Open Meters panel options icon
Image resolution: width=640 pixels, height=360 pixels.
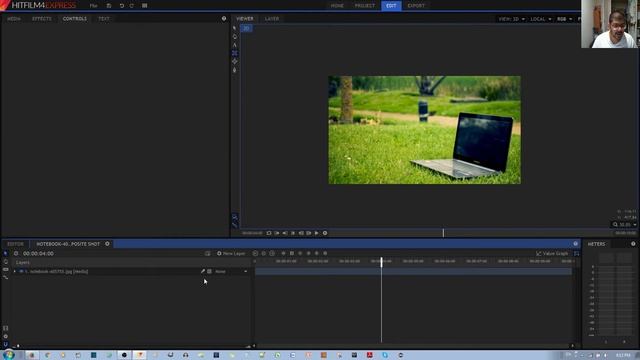[x=633, y=244]
